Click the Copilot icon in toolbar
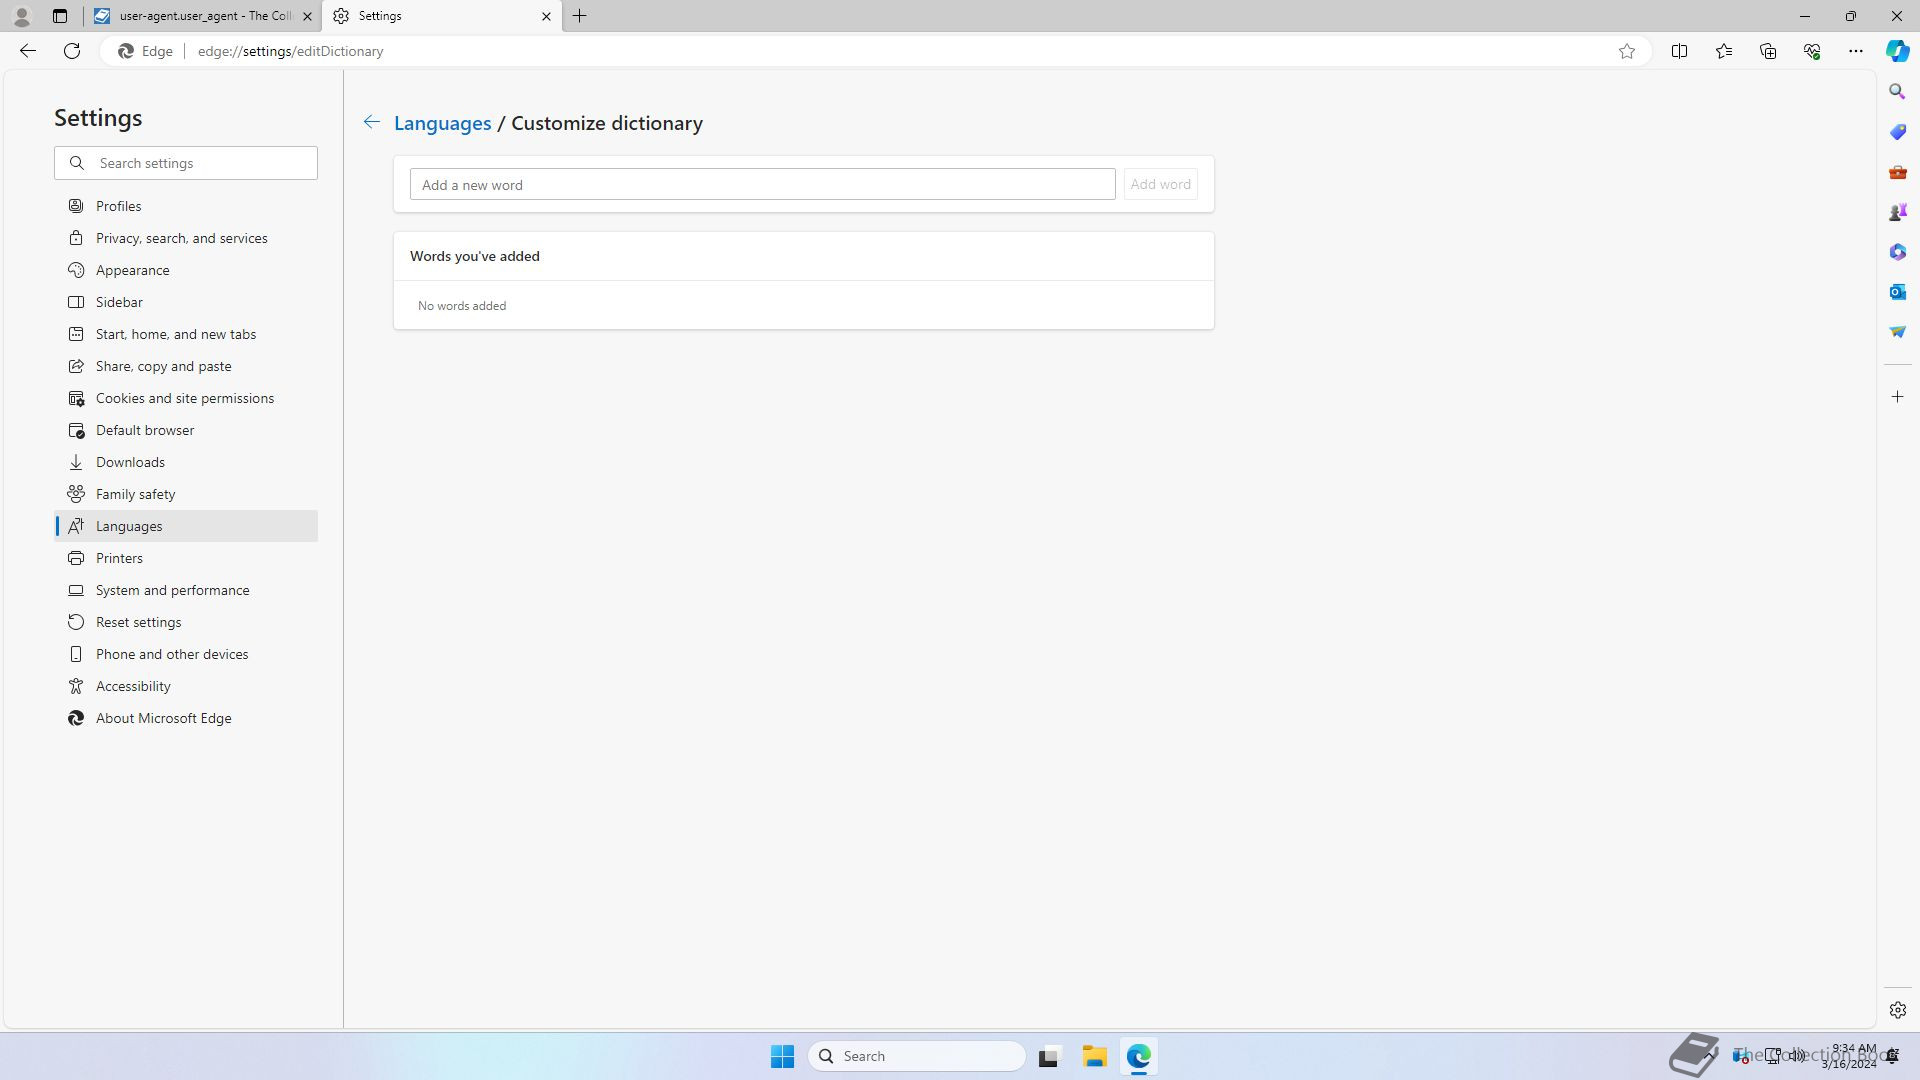 [1897, 51]
